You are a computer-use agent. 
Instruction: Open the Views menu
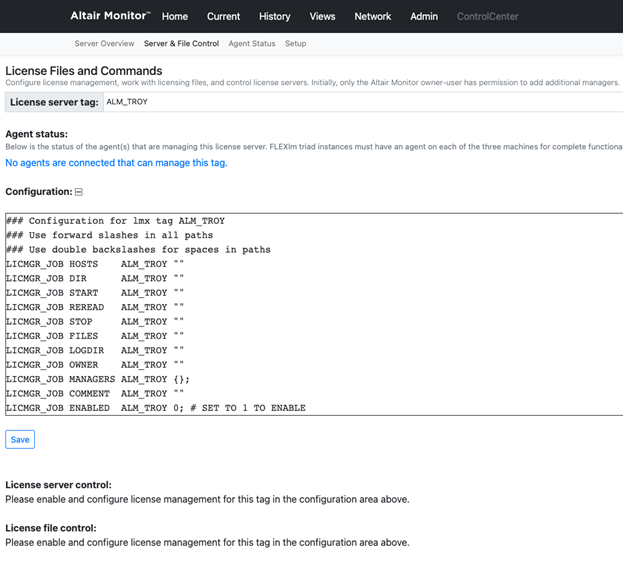tap(322, 17)
